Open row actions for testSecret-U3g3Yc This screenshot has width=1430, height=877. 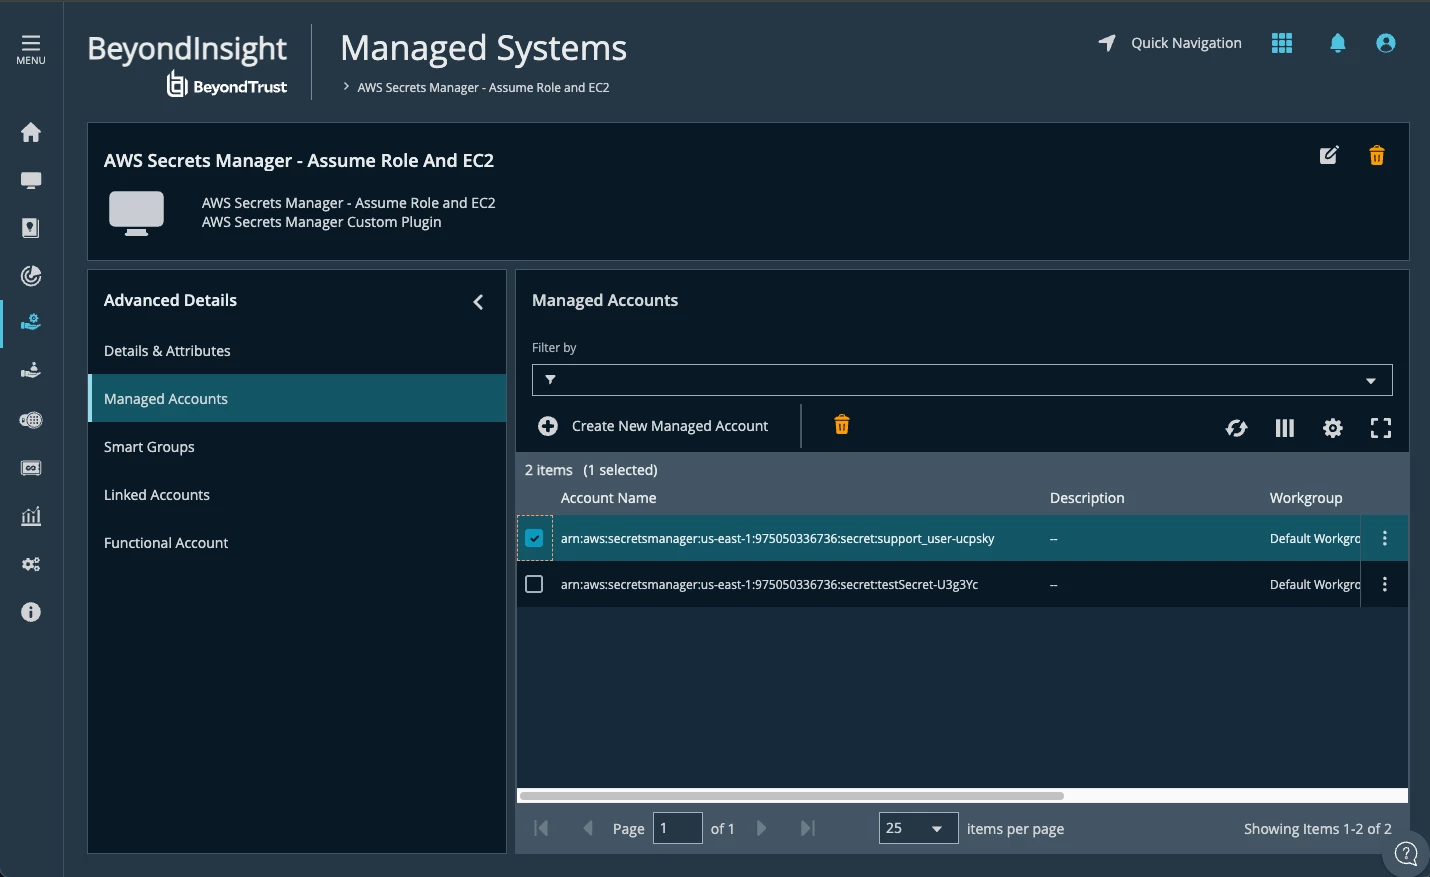[1385, 584]
